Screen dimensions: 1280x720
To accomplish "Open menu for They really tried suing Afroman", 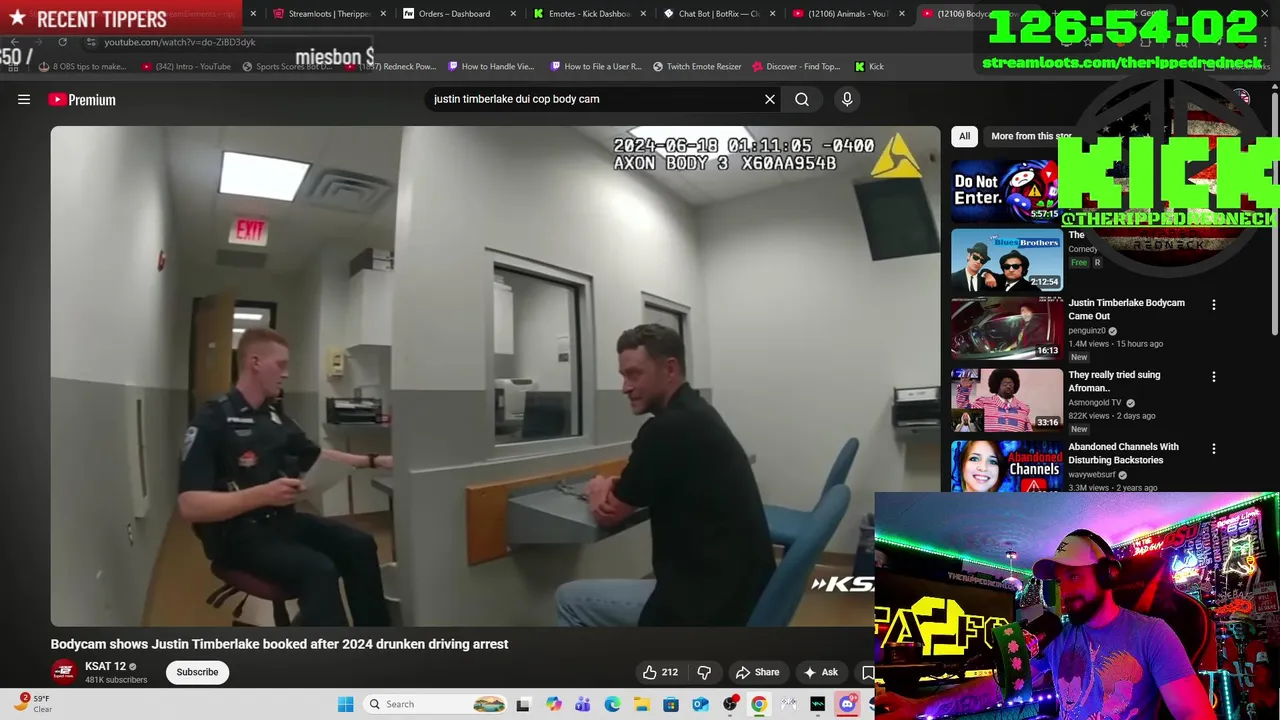I will pos(1214,376).
